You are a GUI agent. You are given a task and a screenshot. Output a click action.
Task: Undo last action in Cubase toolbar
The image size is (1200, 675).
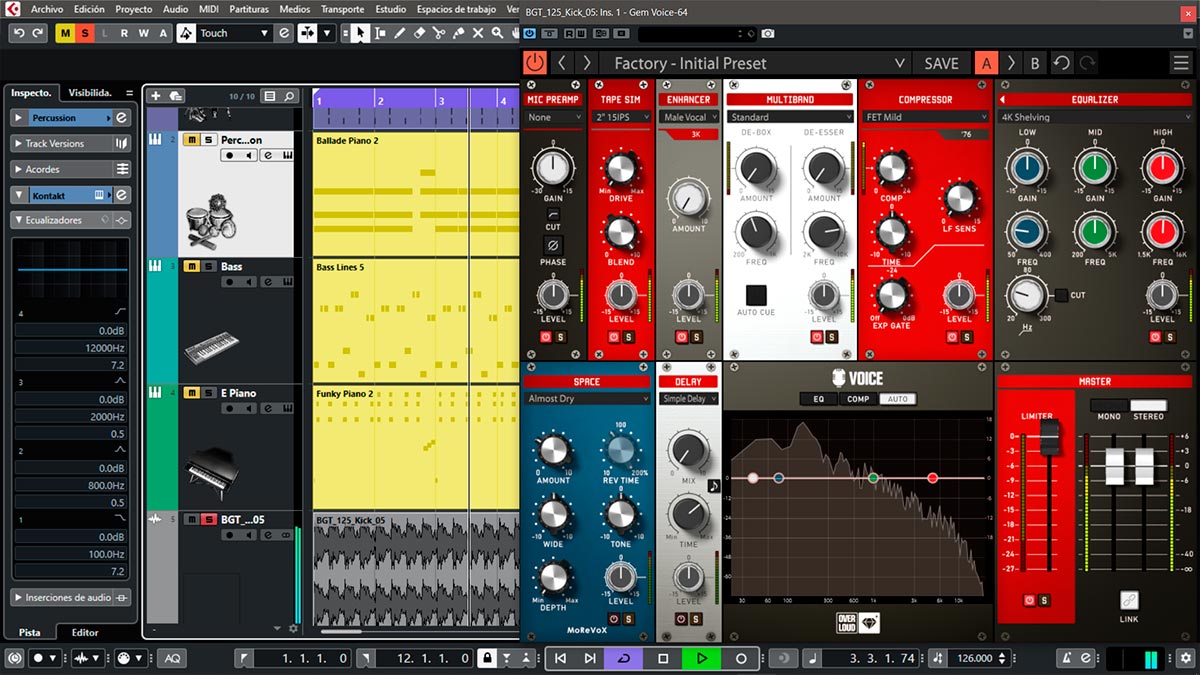point(19,33)
